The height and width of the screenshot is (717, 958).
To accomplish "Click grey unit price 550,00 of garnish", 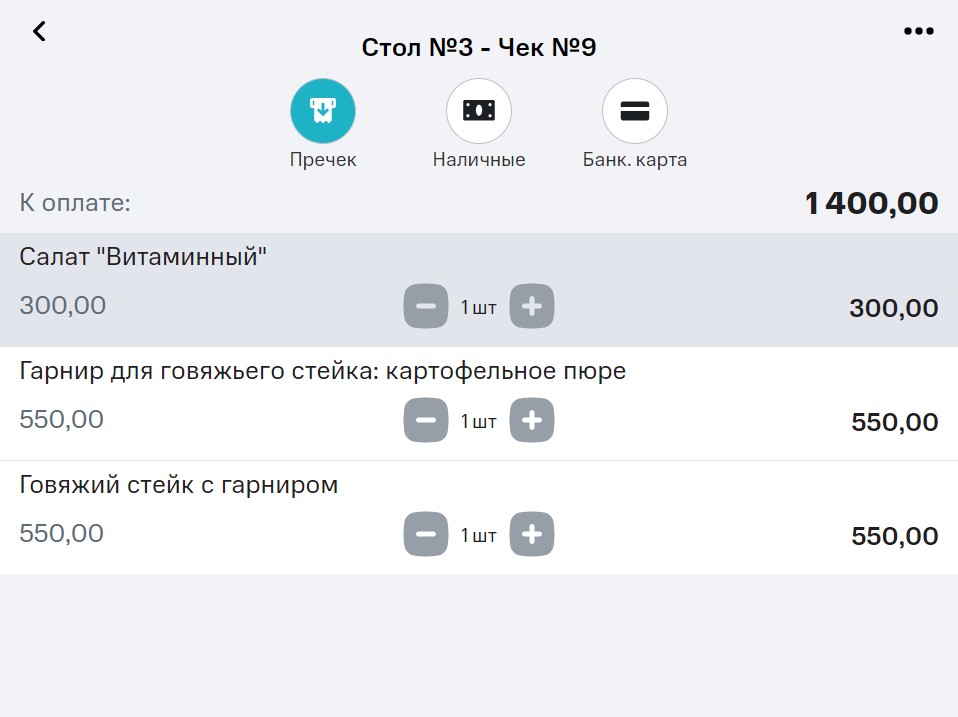I will [x=62, y=420].
